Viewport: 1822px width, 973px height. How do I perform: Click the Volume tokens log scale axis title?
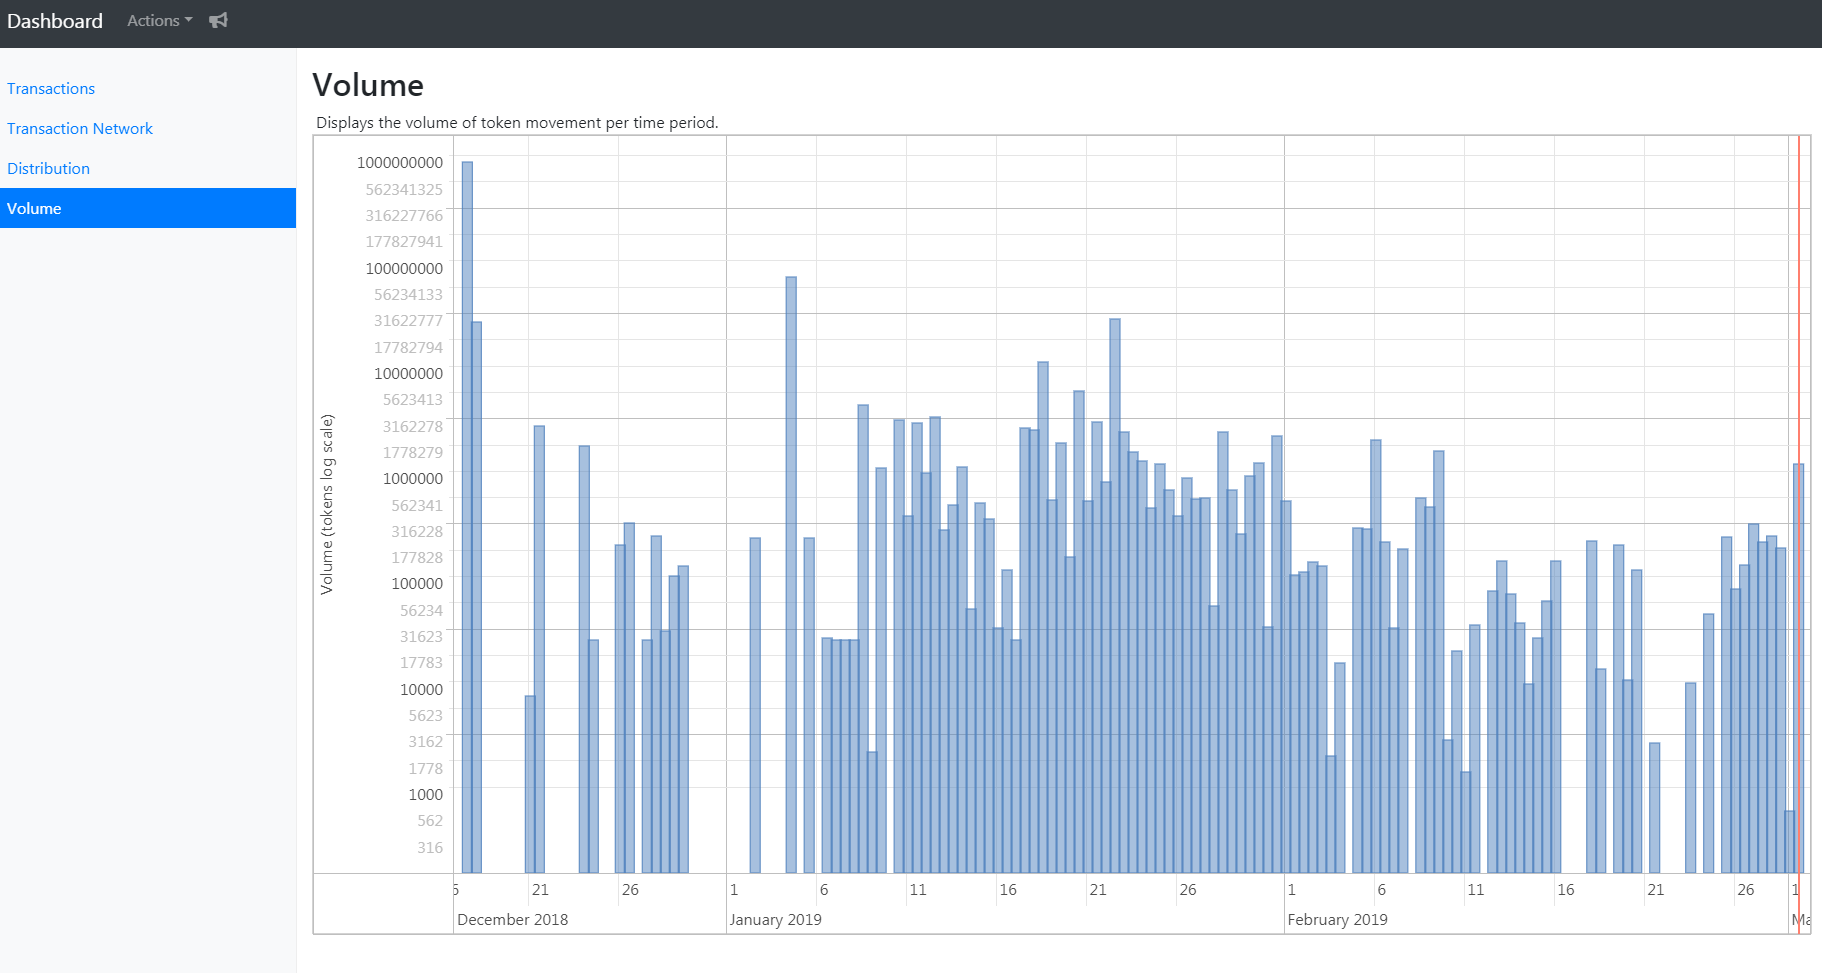point(327,504)
